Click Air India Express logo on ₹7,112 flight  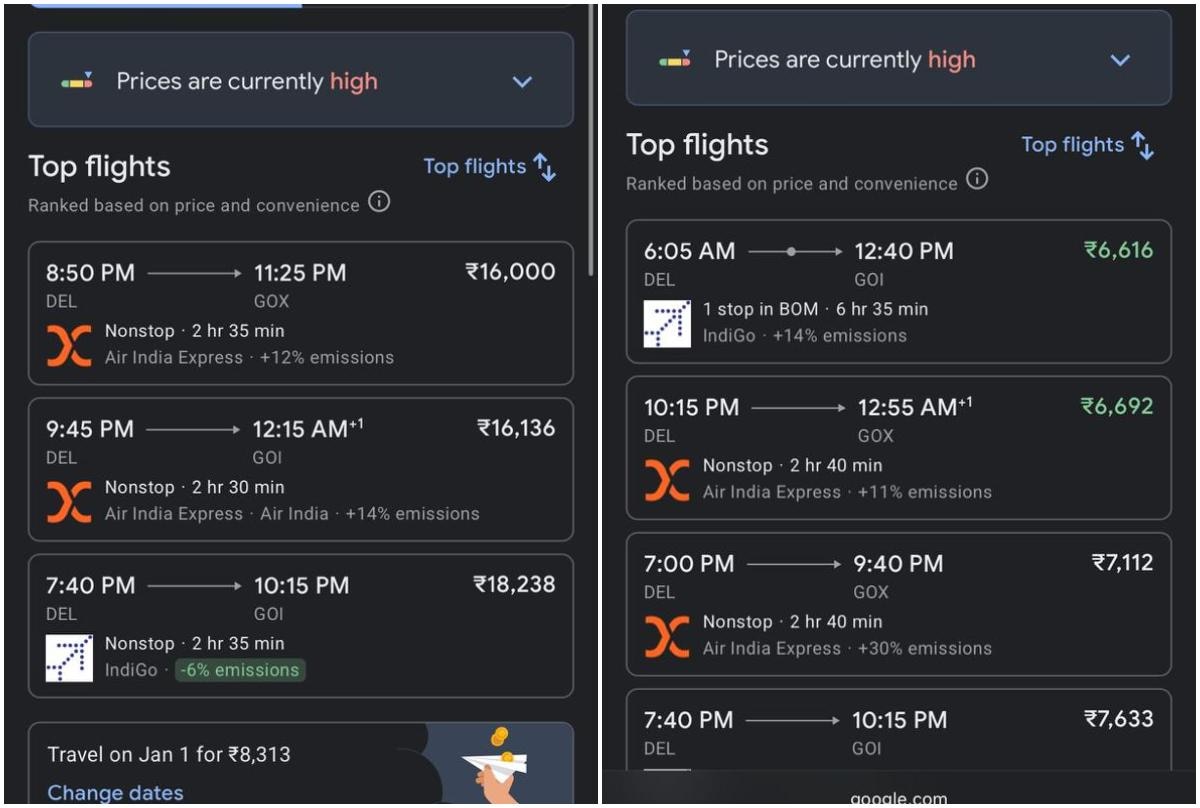tap(667, 635)
